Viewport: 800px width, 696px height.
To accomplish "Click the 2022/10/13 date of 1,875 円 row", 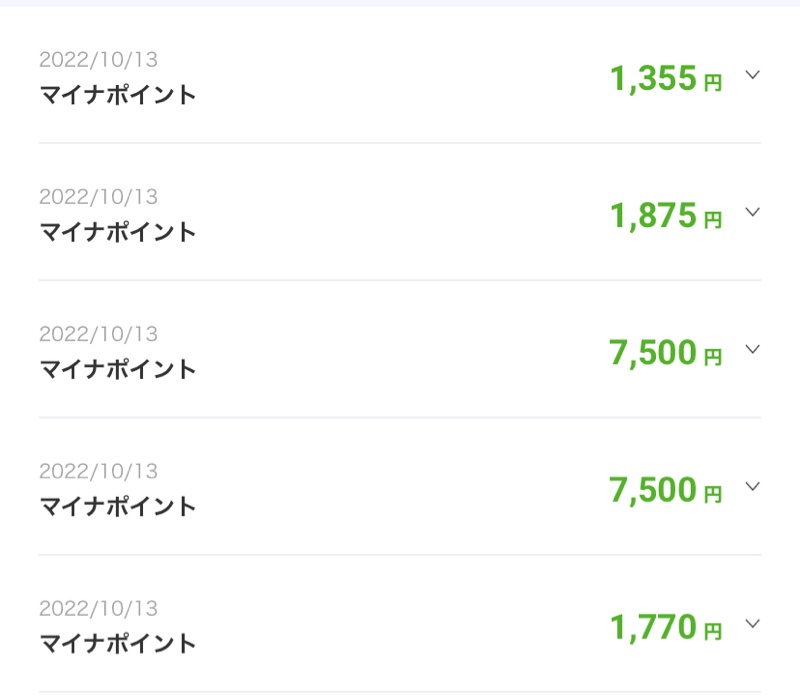I will [x=98, y=197].
